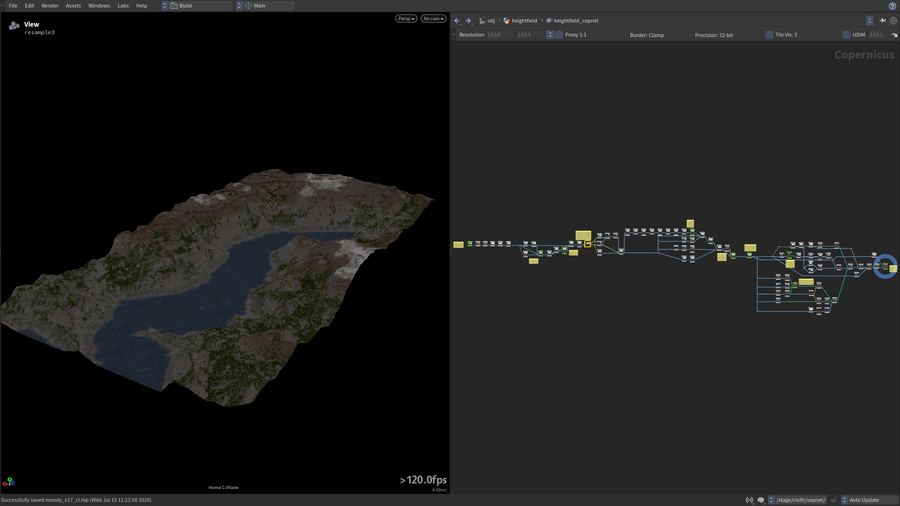Go forward in network history
The height and width of the screenshot is (506, 900).
click(468, 21)
